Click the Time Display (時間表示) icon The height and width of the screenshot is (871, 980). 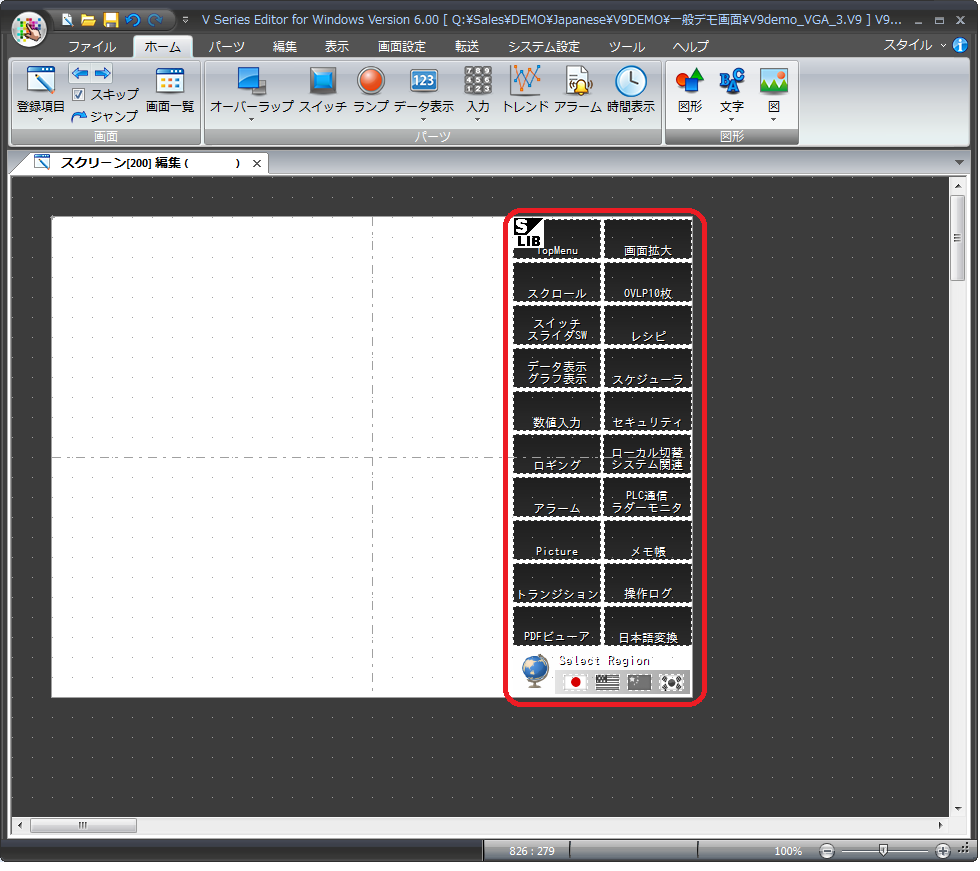630,82
